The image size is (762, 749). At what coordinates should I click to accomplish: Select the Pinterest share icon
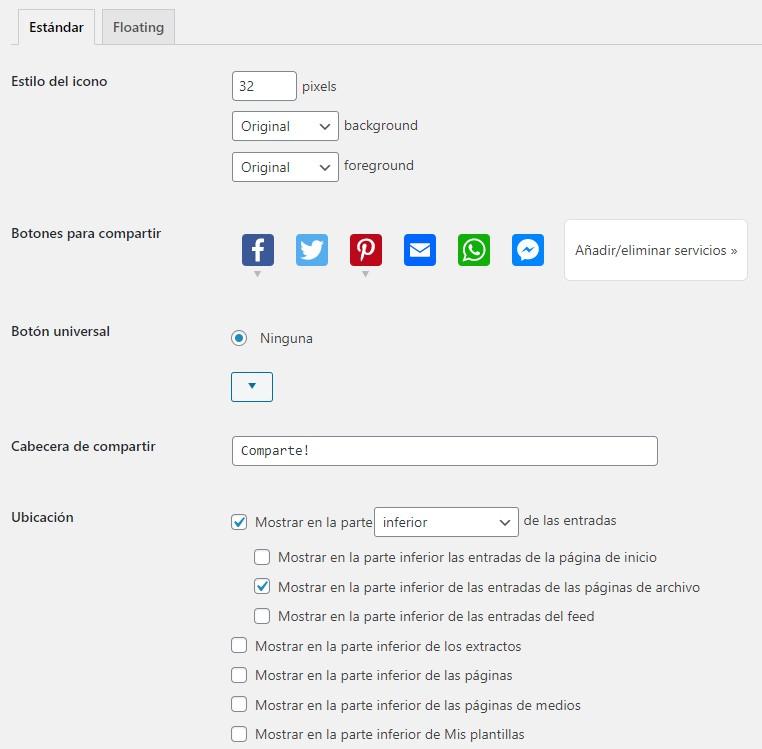click(x=366, y=250)
